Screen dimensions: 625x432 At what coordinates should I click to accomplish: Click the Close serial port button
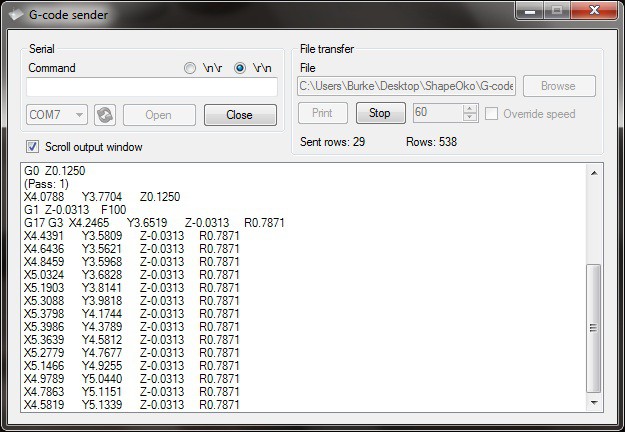pos(240,115)
